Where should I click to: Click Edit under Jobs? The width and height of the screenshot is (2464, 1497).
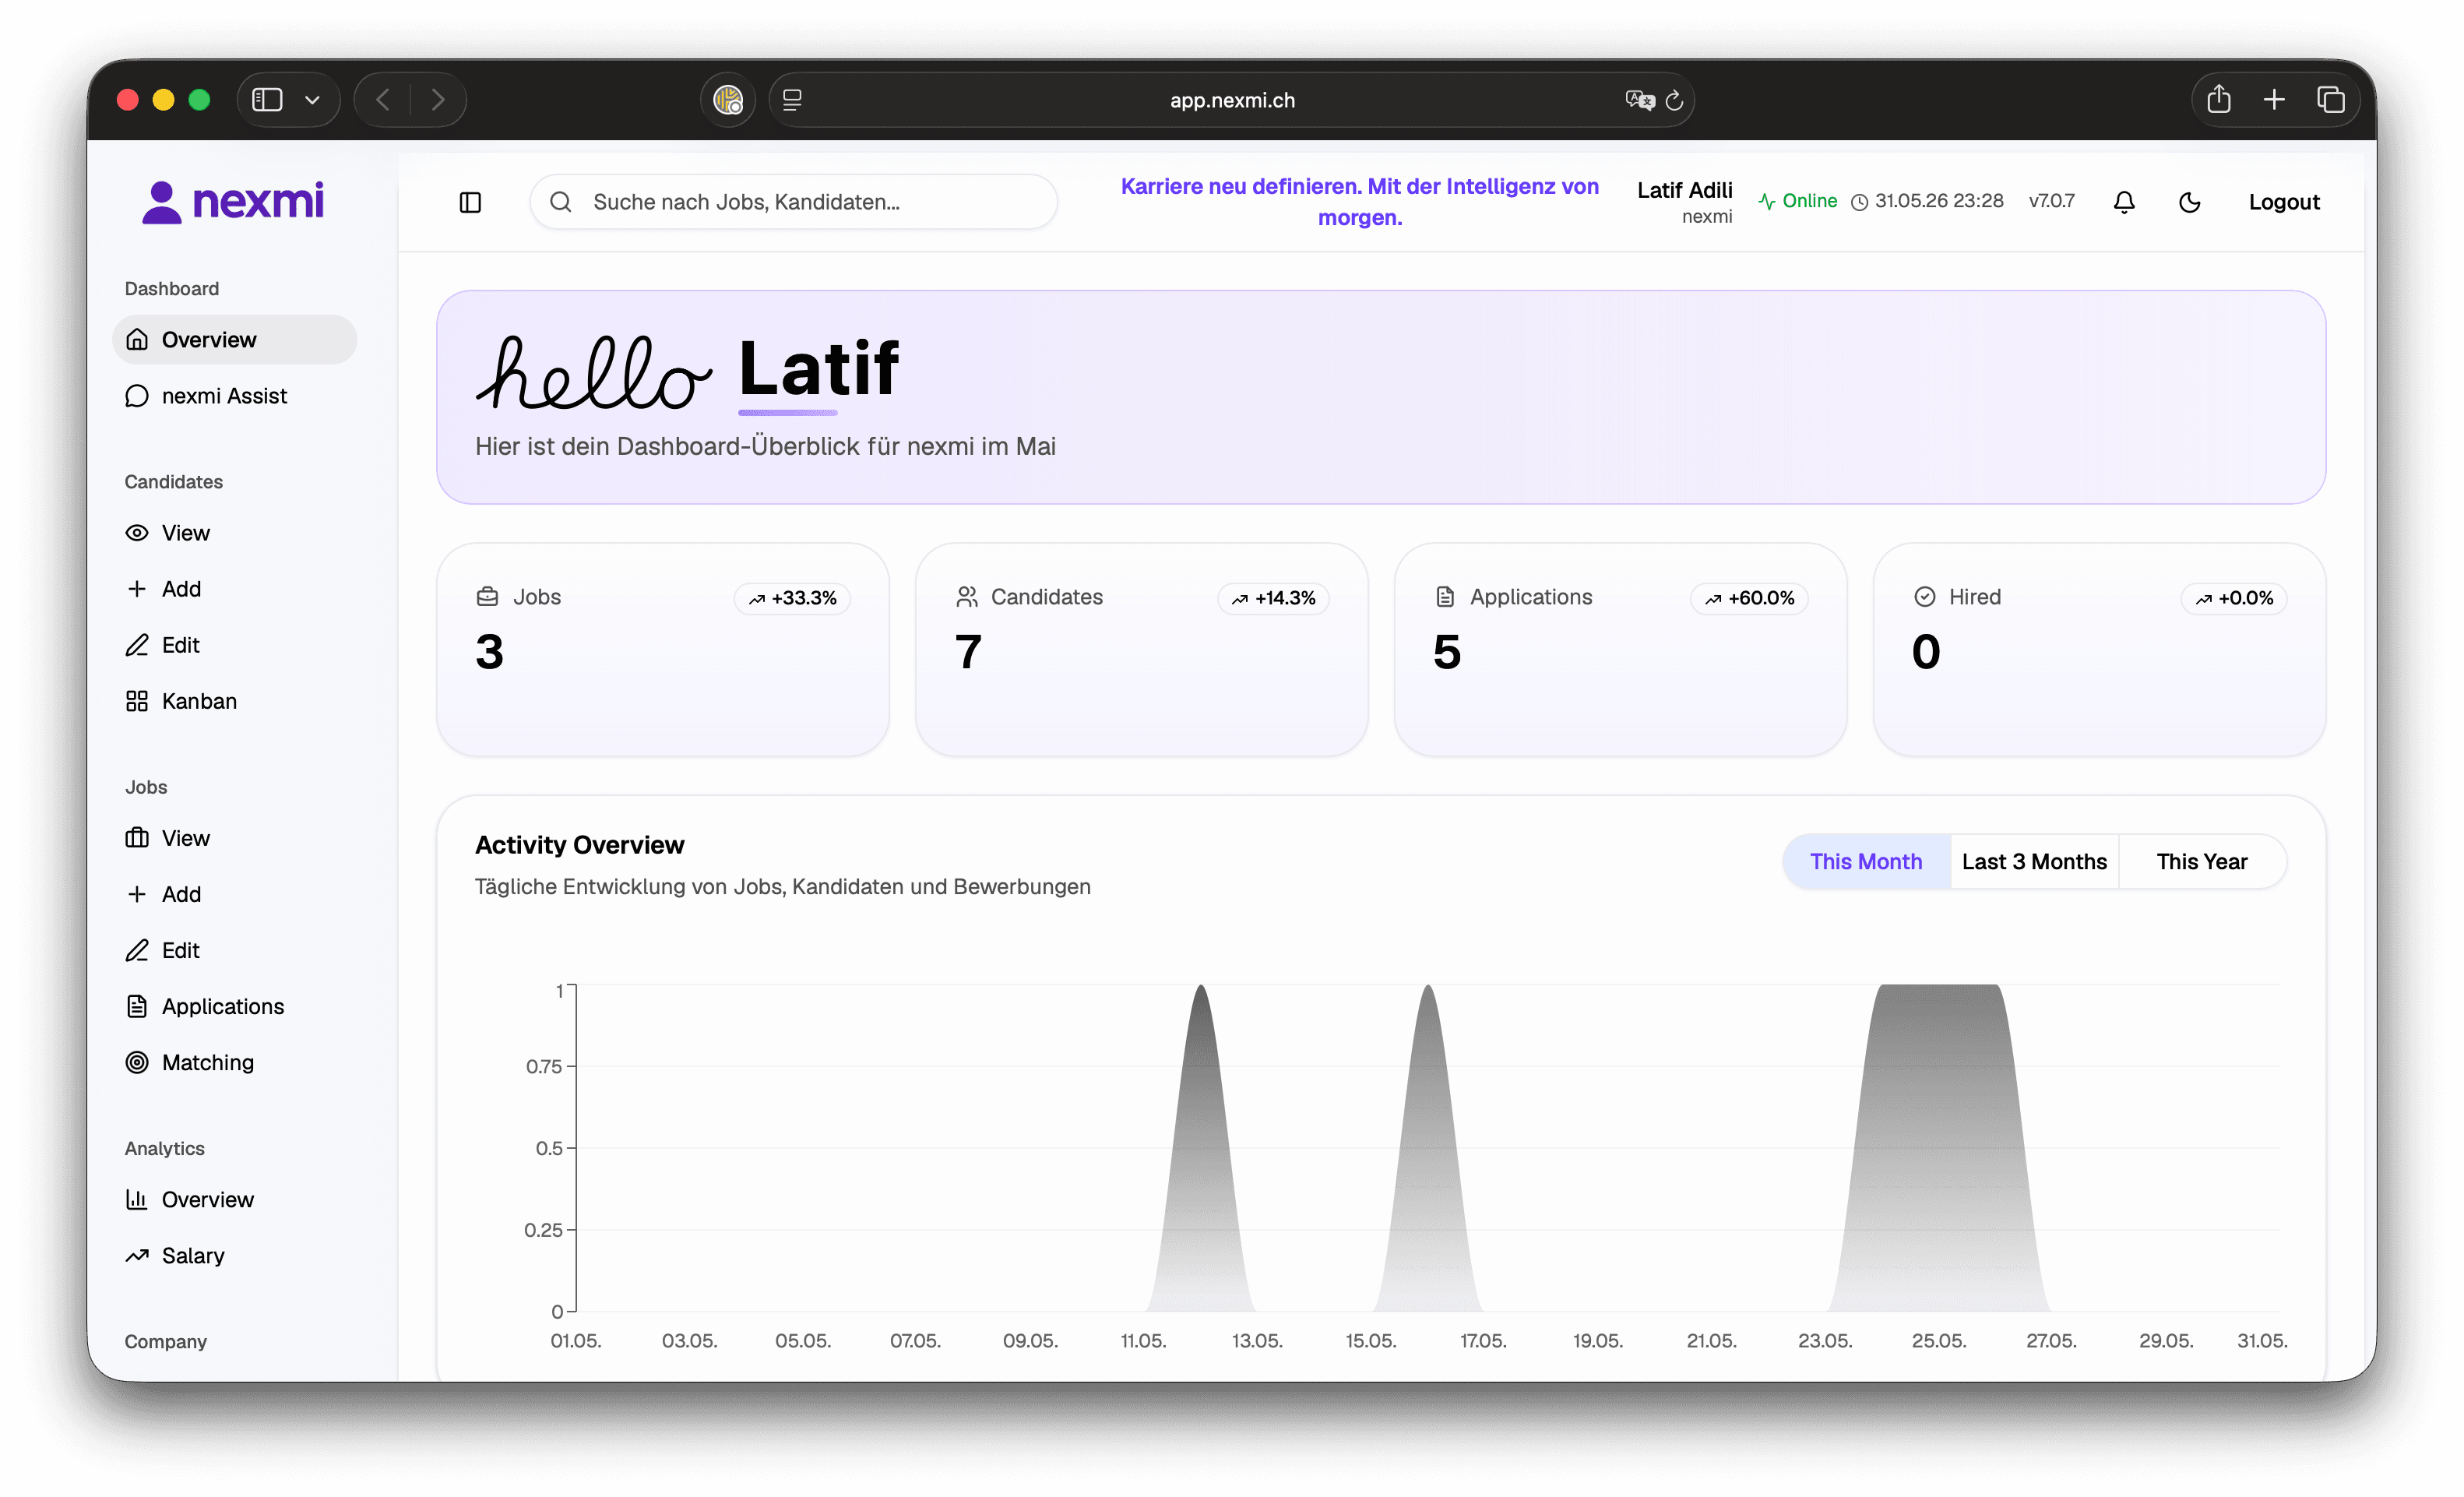234,949
